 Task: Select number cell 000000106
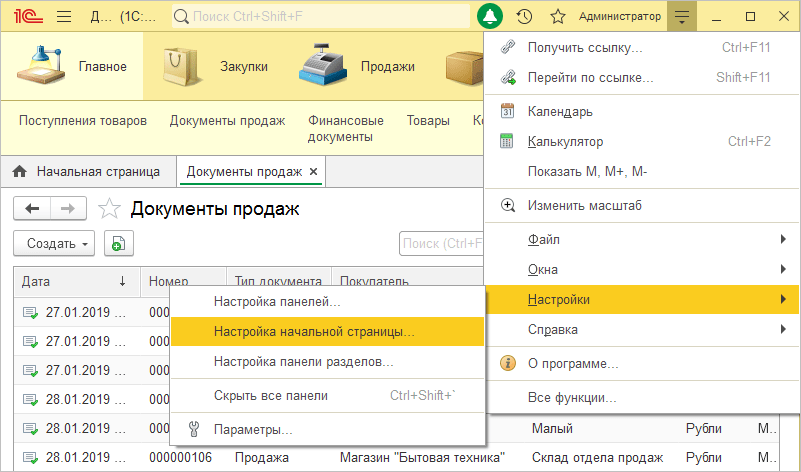click(180, 457)
